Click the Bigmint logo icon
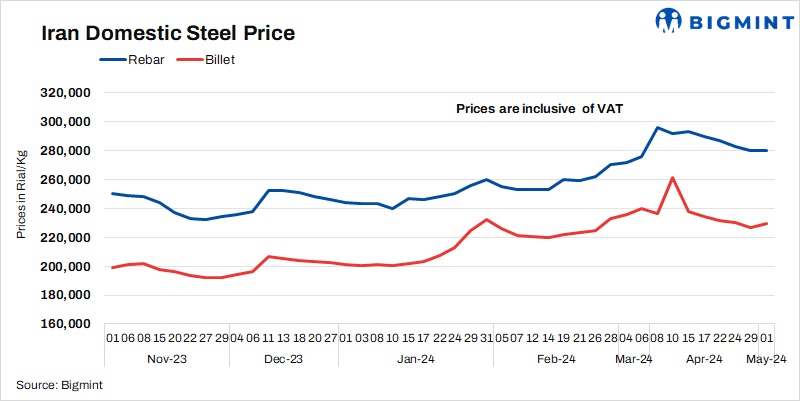The height and width of the screenshot is (401, 800). [669, 21]
